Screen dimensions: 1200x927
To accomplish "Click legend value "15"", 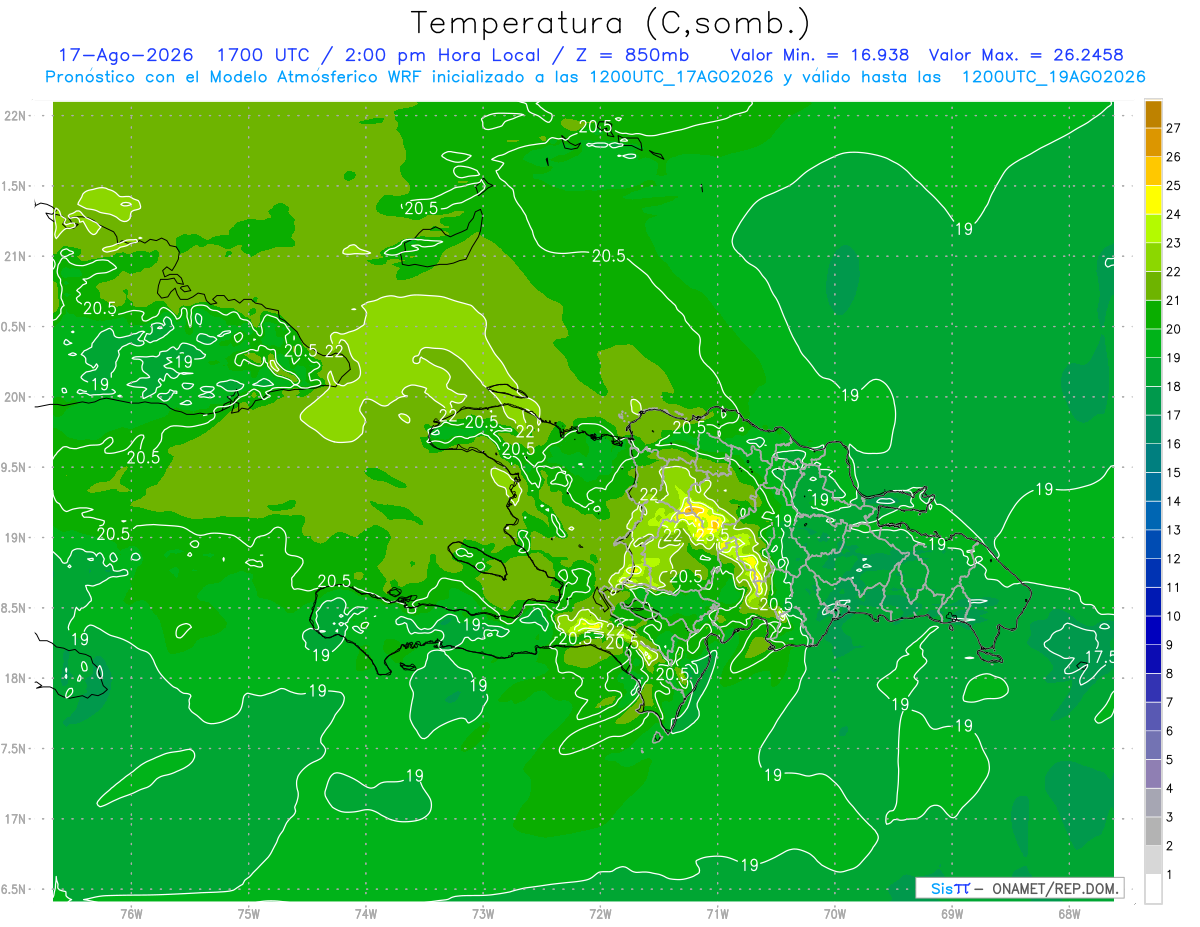I will tap(1174, 473).
